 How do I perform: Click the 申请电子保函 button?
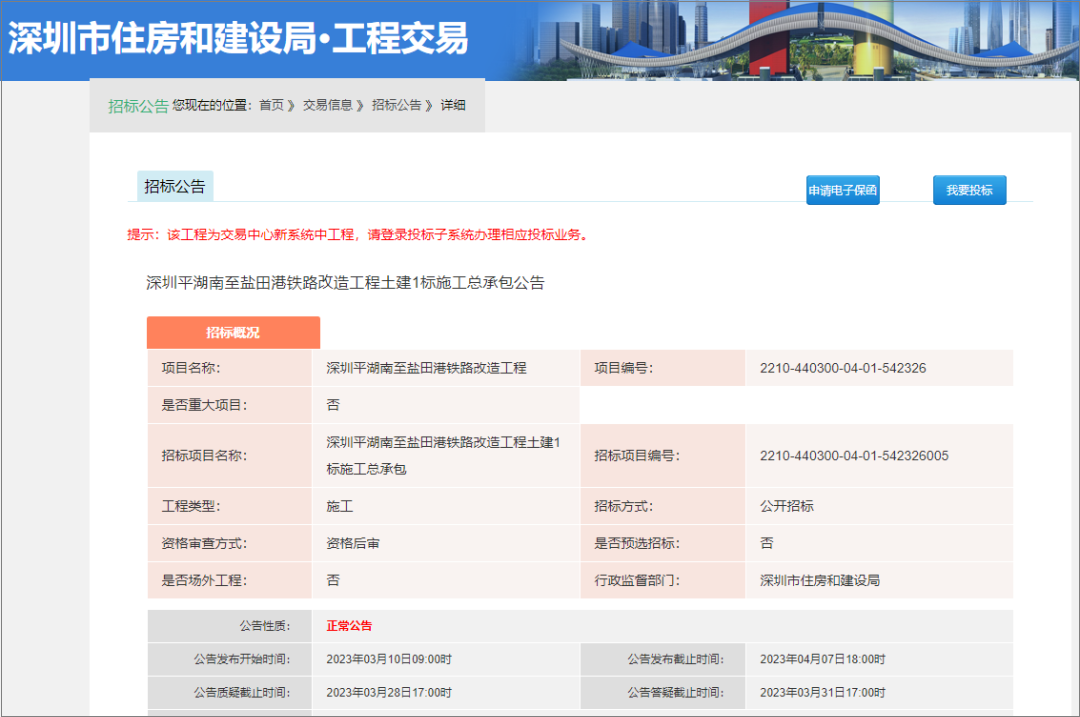842,190
